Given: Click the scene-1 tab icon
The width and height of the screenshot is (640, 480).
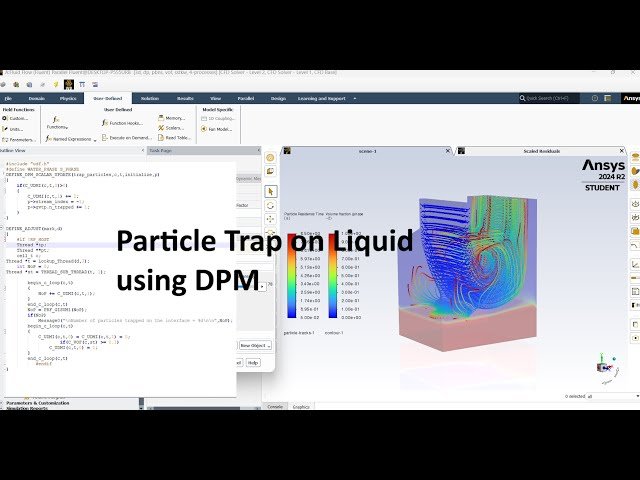Looking at the screenshot, I should pyautogui.click(x=287, y=151).
